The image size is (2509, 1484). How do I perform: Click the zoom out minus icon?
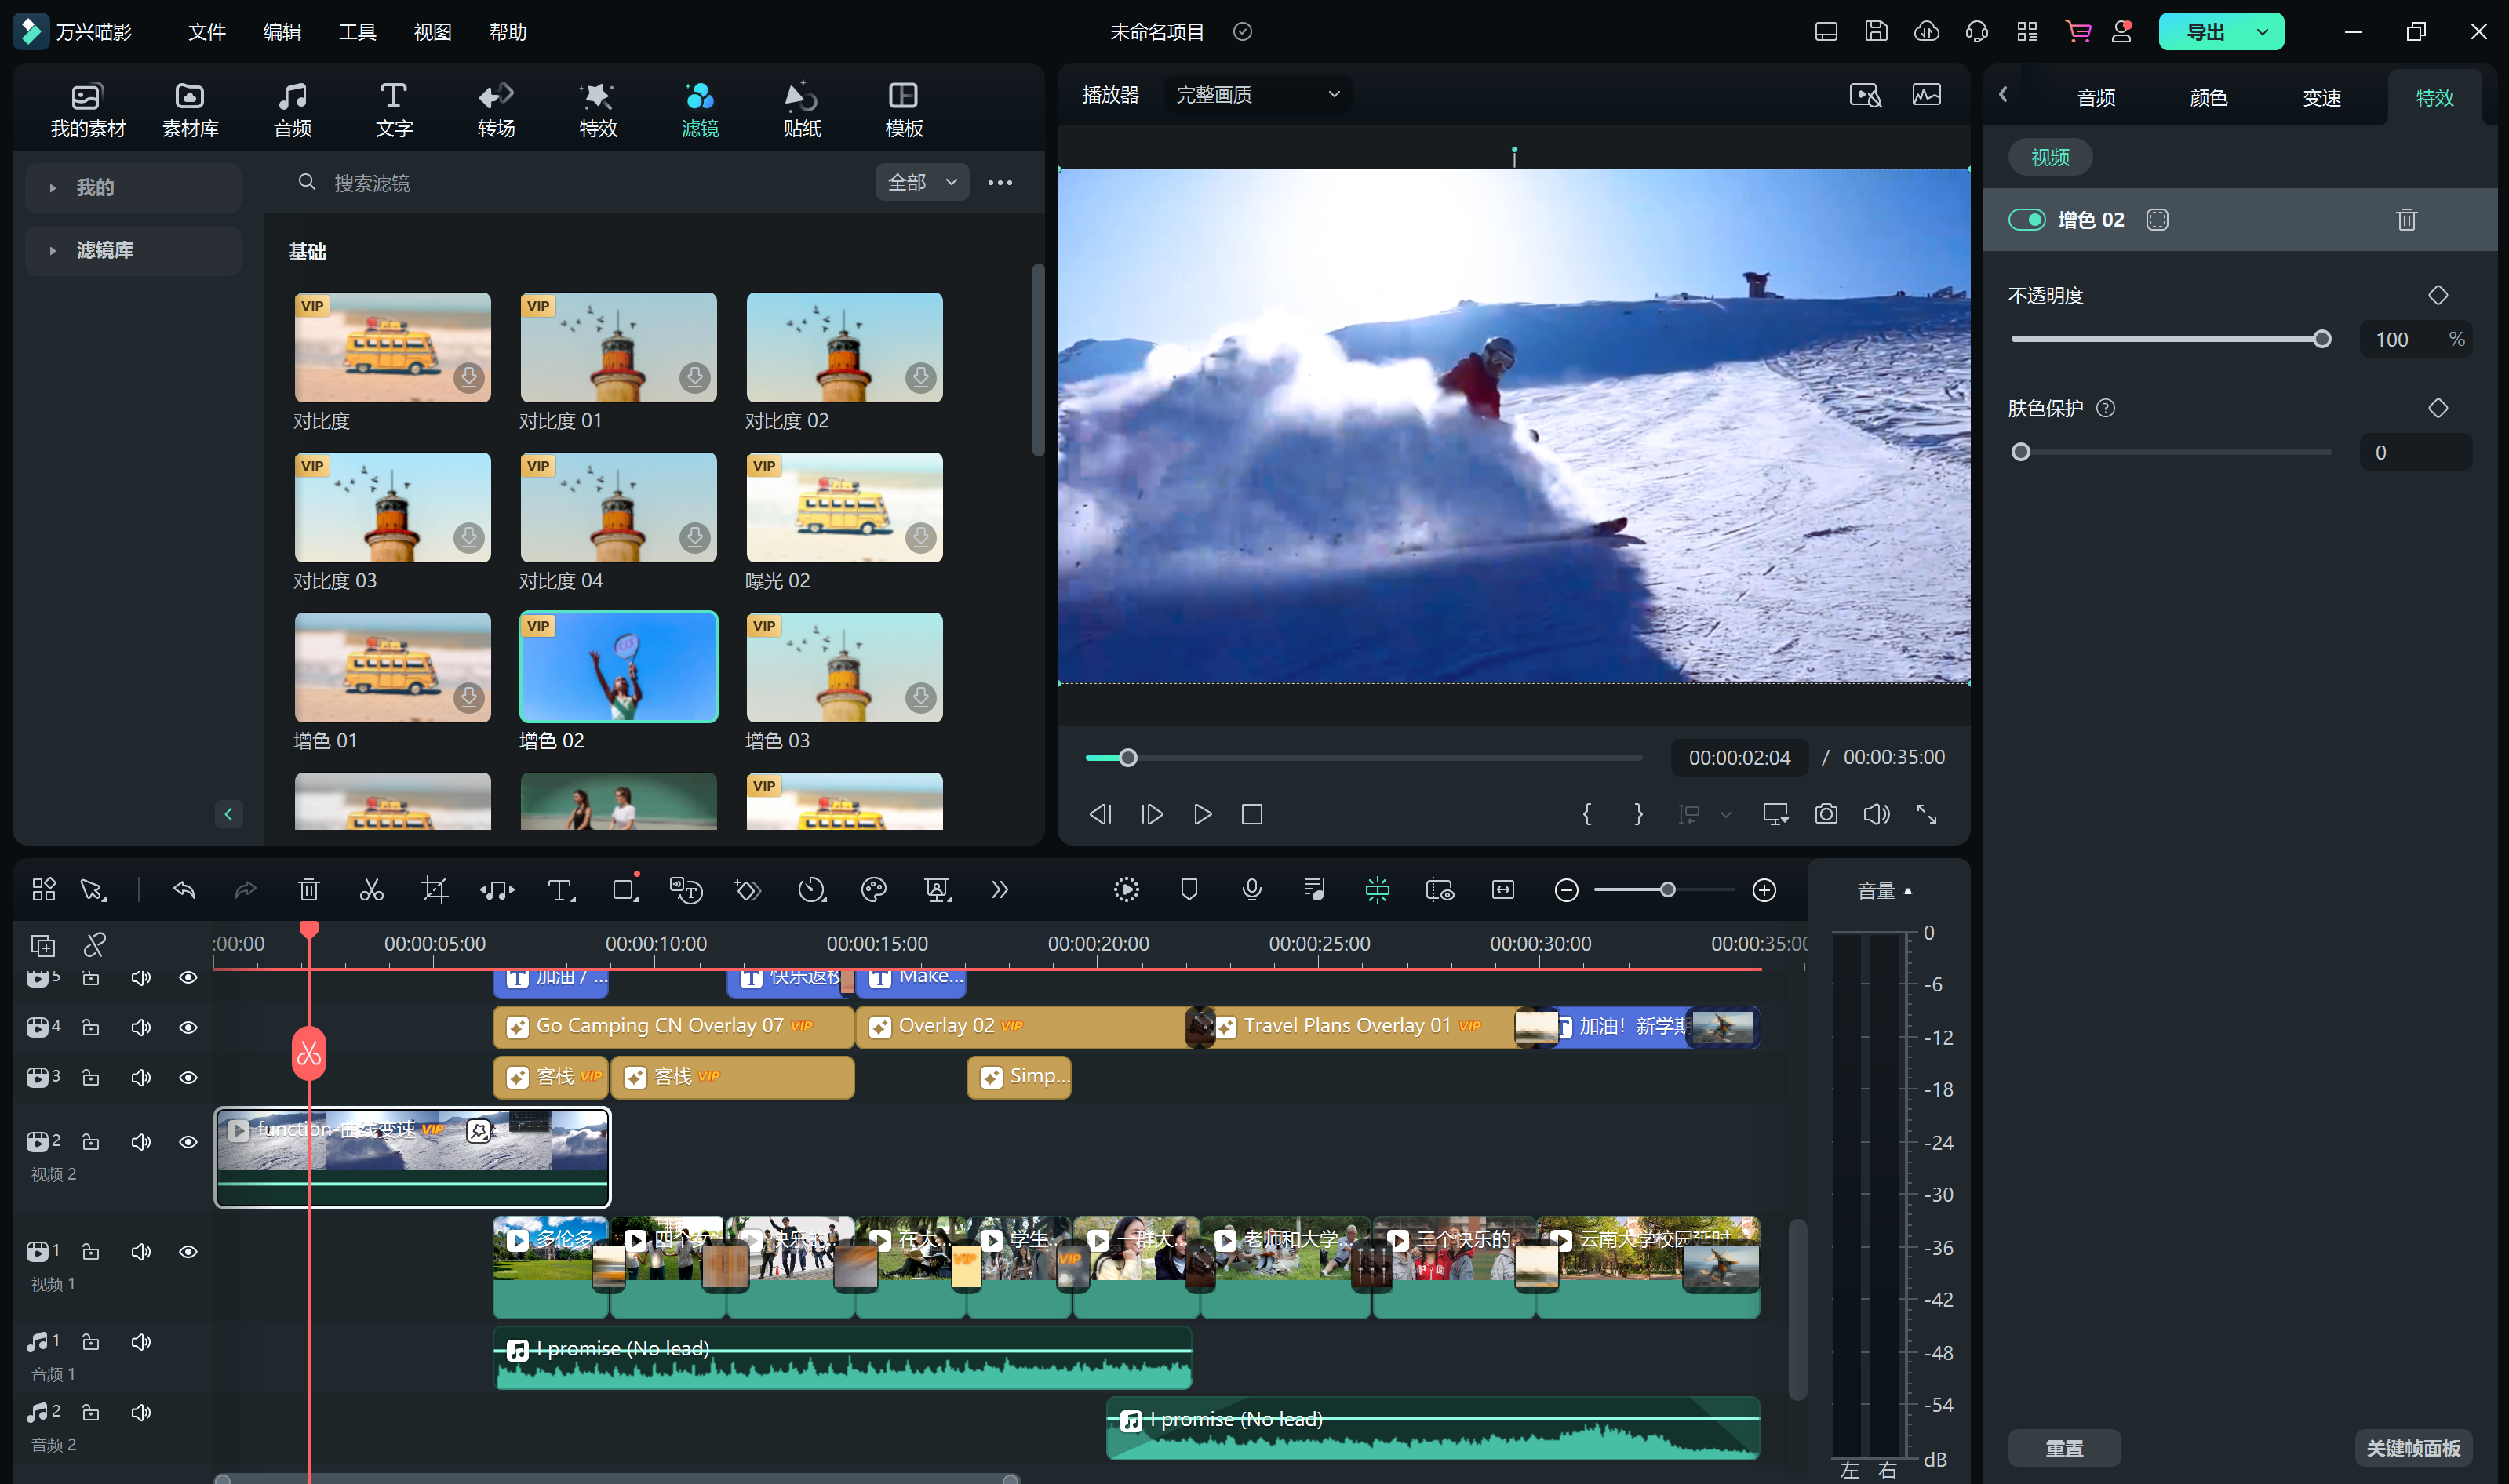pos(1567,889)
